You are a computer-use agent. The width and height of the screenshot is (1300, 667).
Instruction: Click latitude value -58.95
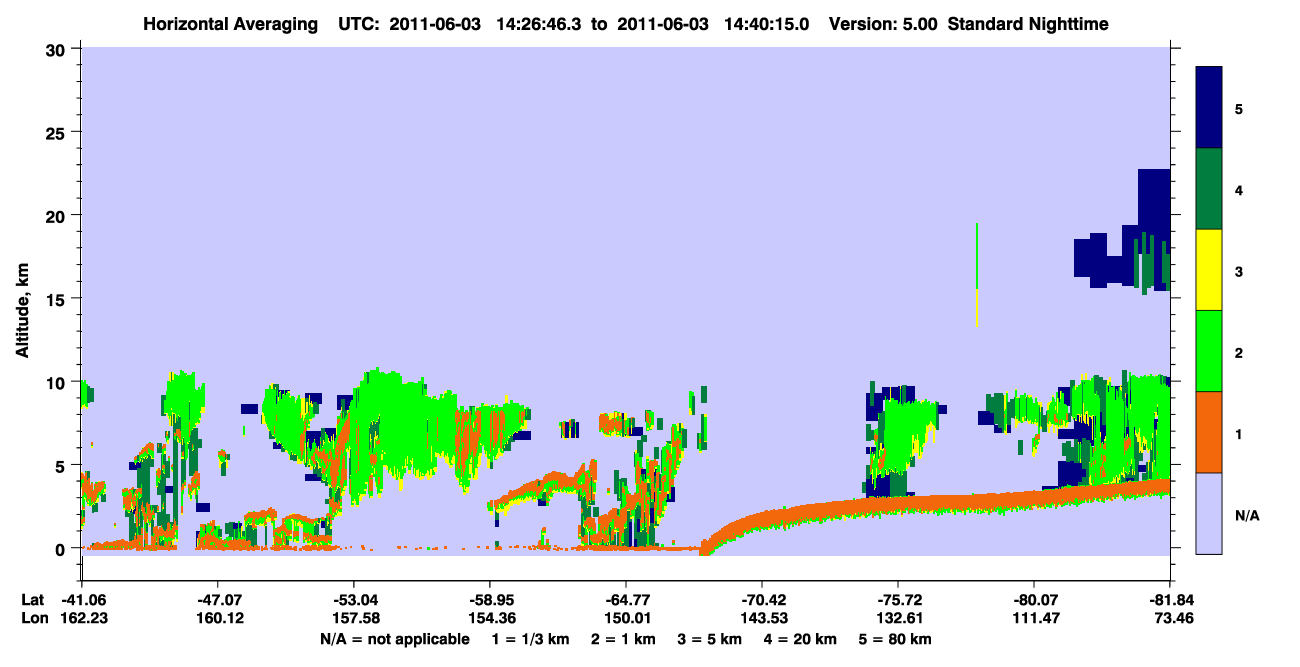coord(489,600)
